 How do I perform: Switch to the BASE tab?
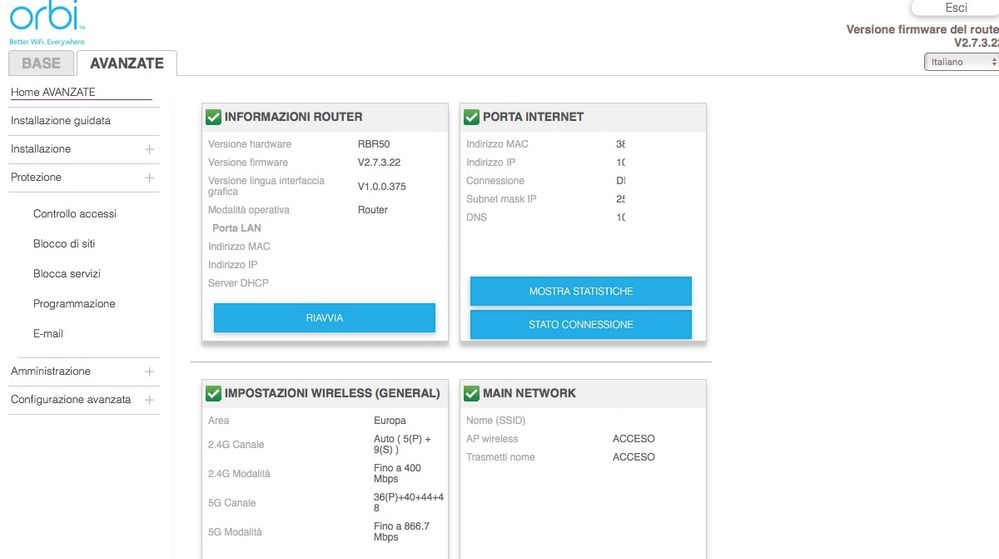click(x=41, y=63)
